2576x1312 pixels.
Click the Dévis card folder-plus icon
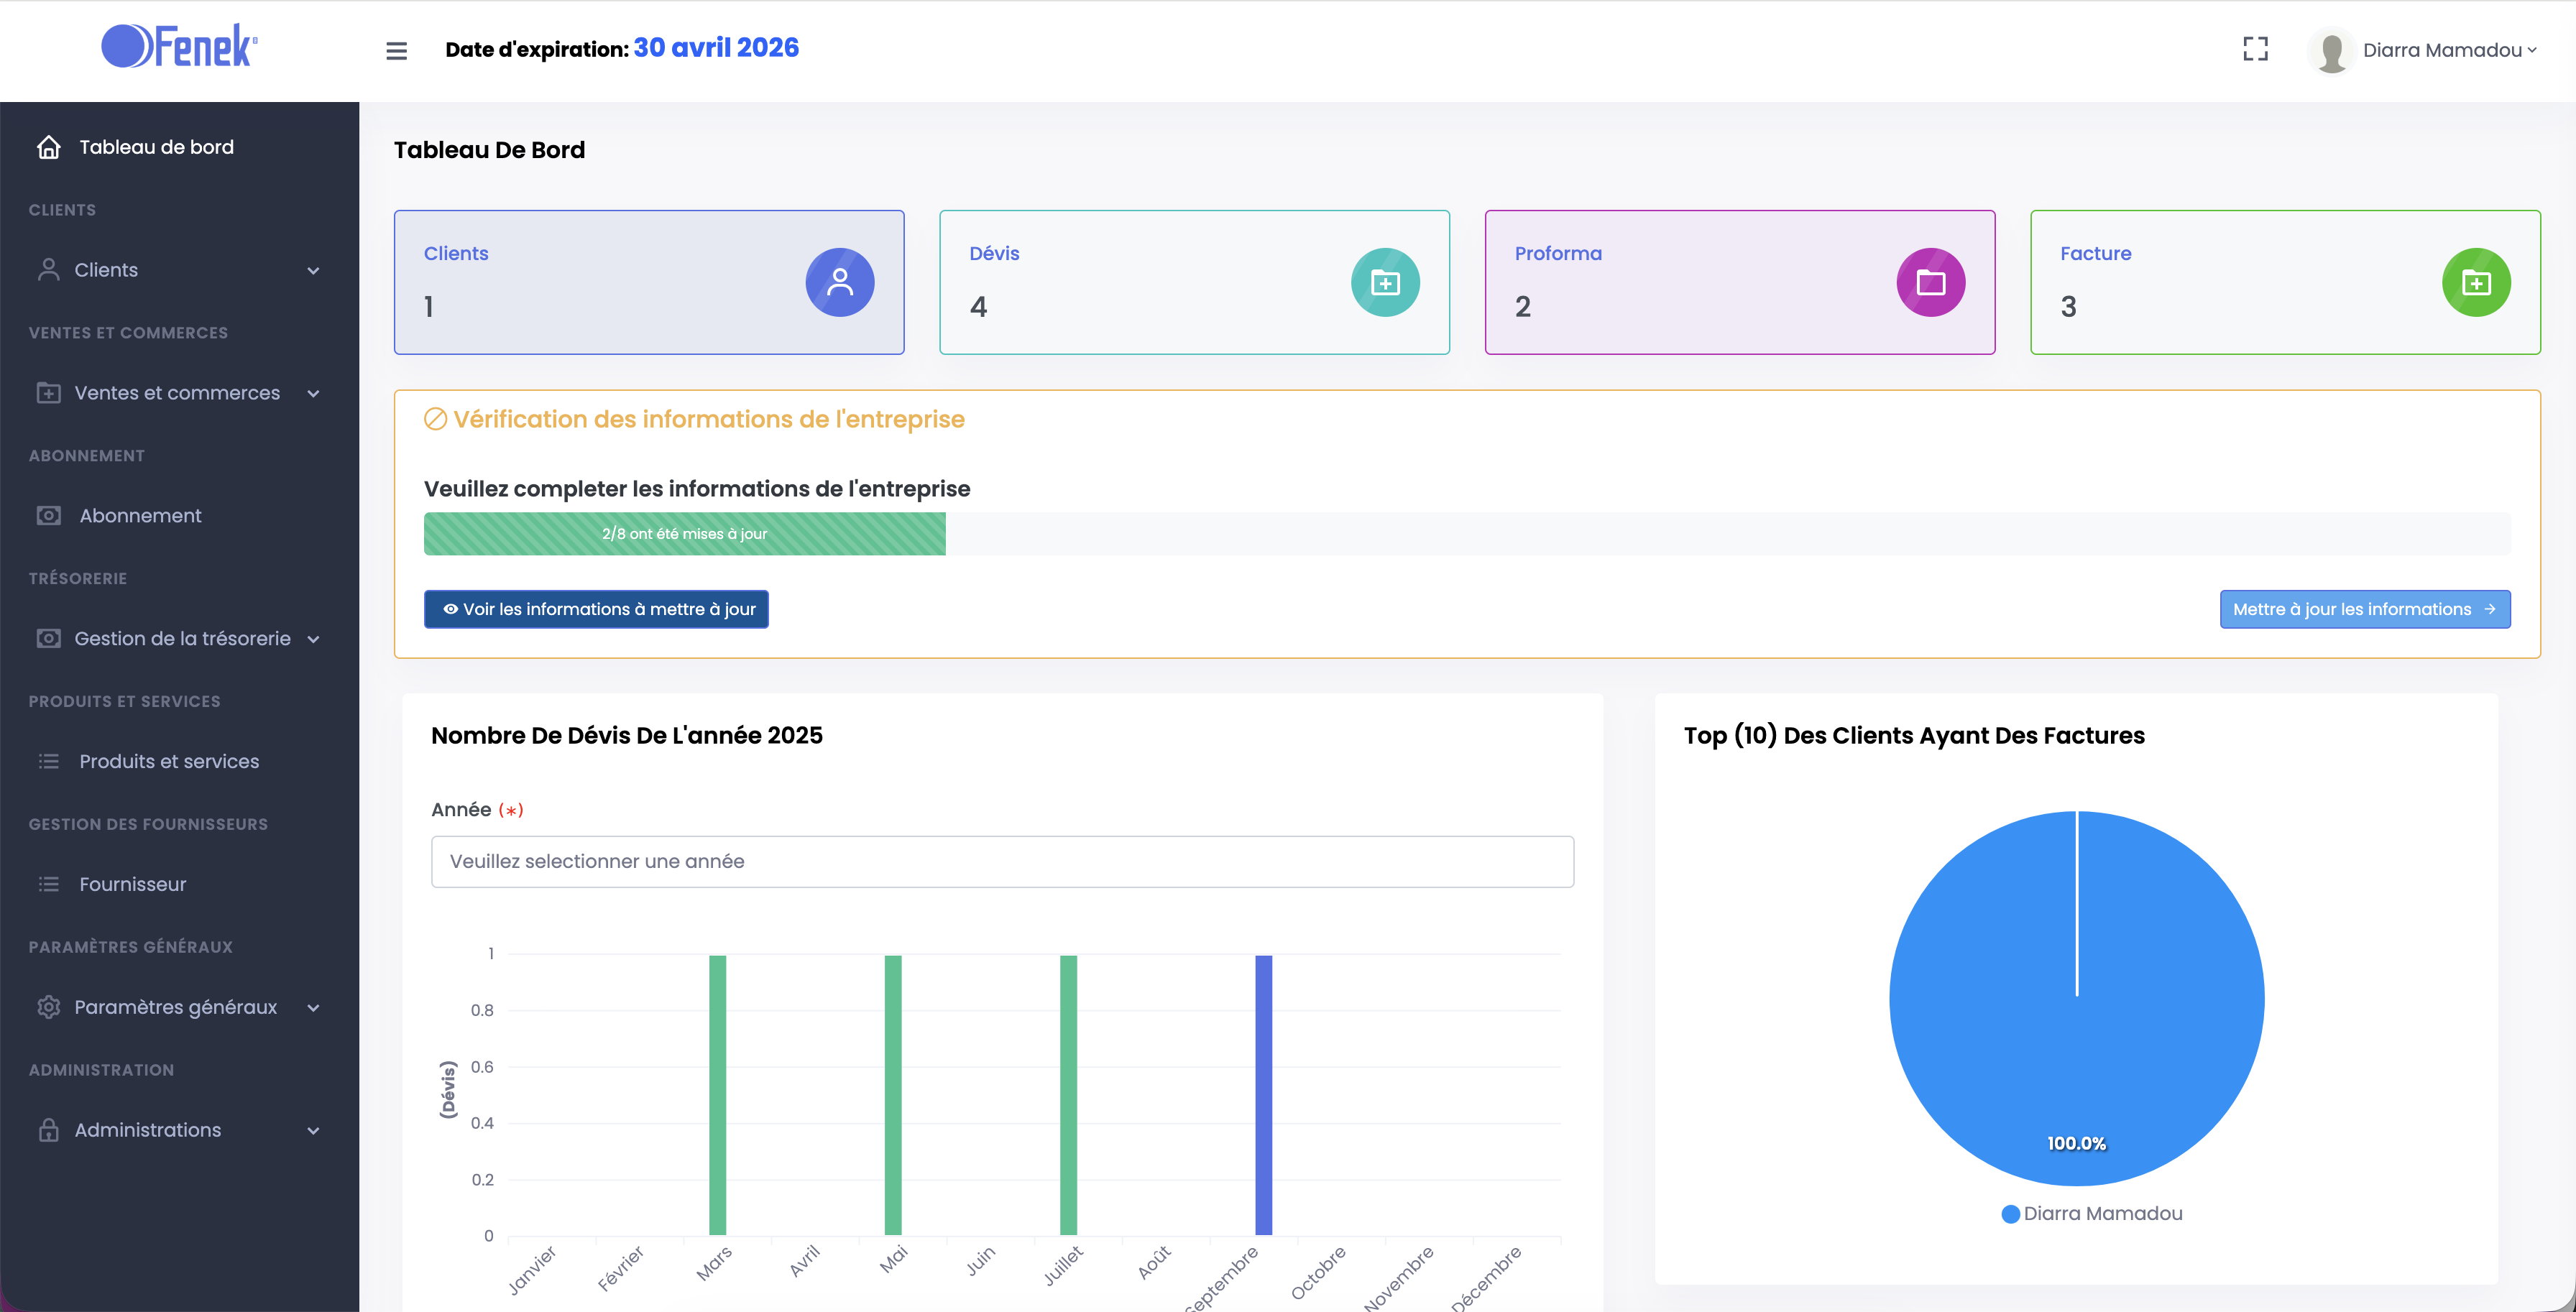point(1384,282)
